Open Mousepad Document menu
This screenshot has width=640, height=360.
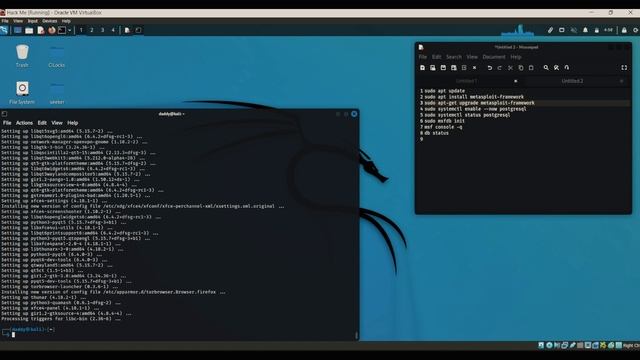494,57
